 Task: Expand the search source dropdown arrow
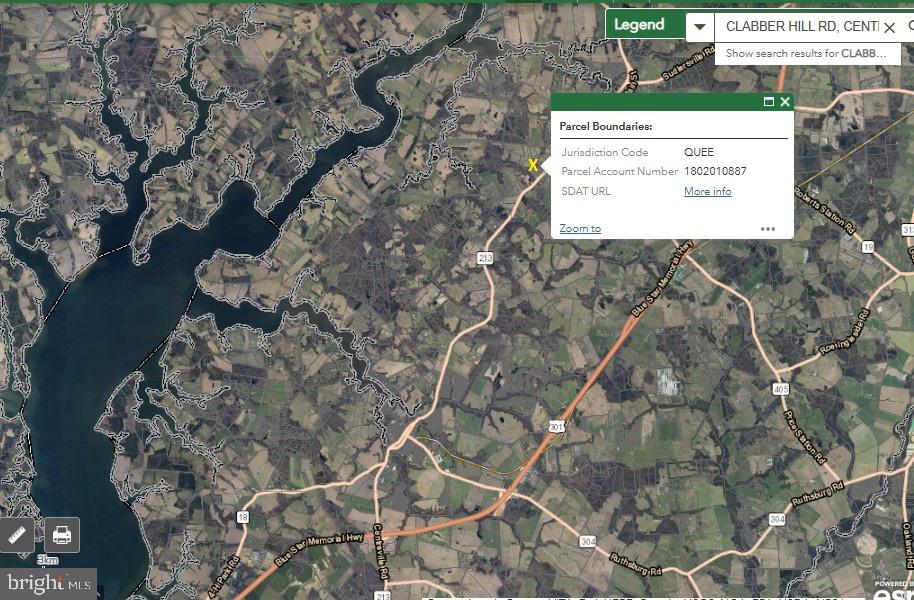700,27
